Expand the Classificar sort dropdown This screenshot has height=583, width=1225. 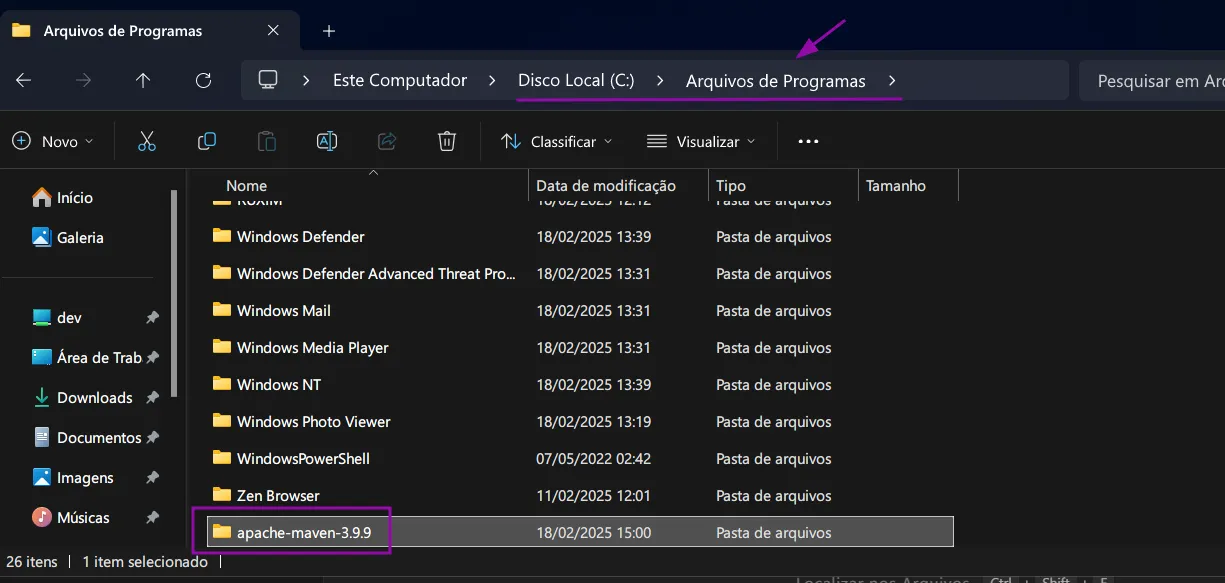coord(557,142)
